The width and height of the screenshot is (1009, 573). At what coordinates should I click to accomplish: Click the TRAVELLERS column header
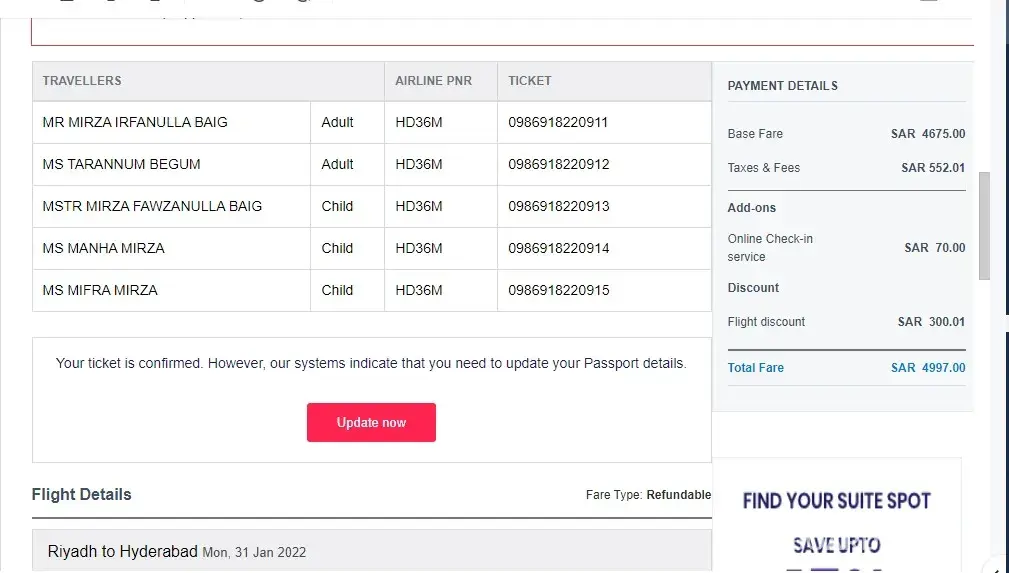coord(82,81)
